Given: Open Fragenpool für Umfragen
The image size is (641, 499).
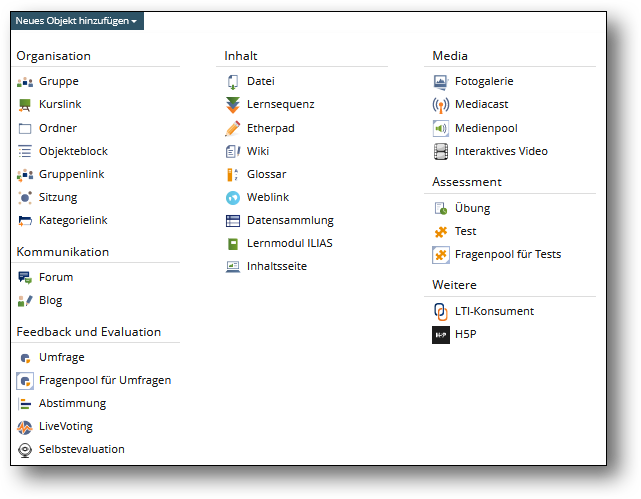Looking at the screenshot, I should tap(105, 380).
